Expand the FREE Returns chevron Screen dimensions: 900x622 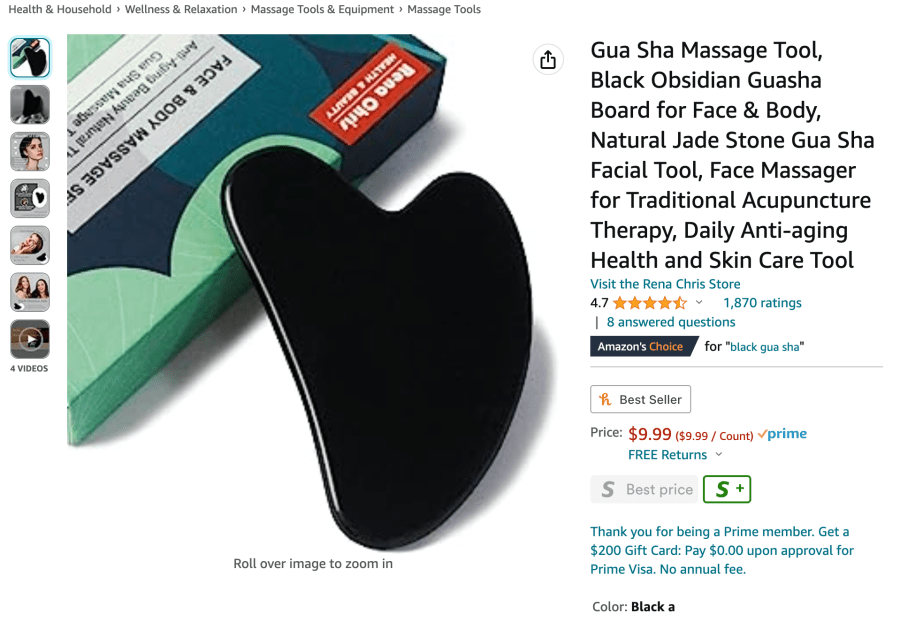[x=719, y=454]
